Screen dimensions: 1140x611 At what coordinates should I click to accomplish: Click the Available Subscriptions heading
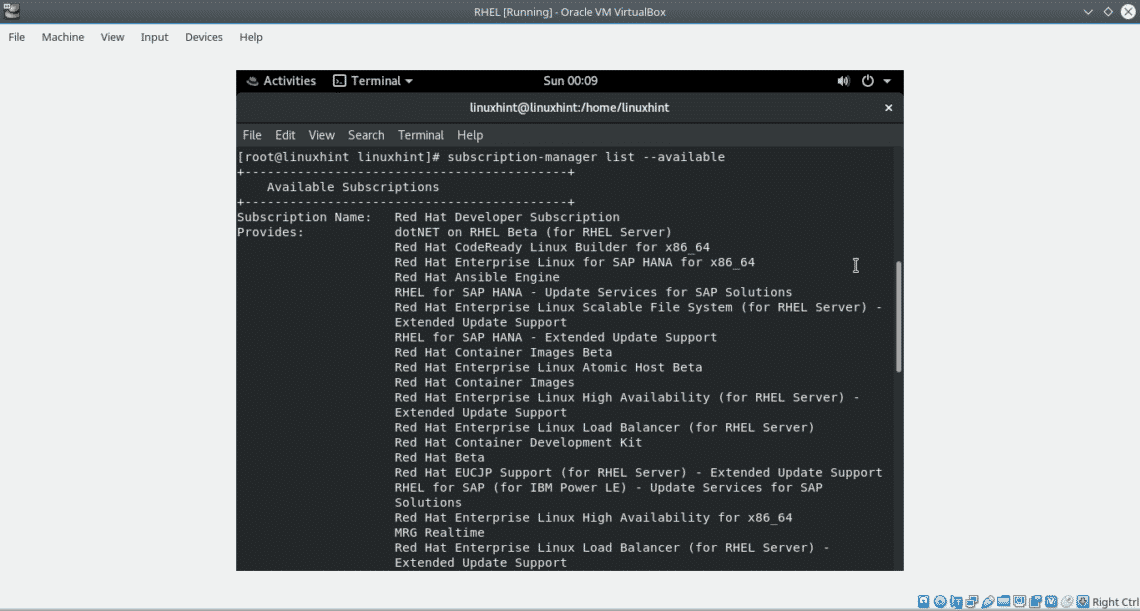click(x=353, y=187)
